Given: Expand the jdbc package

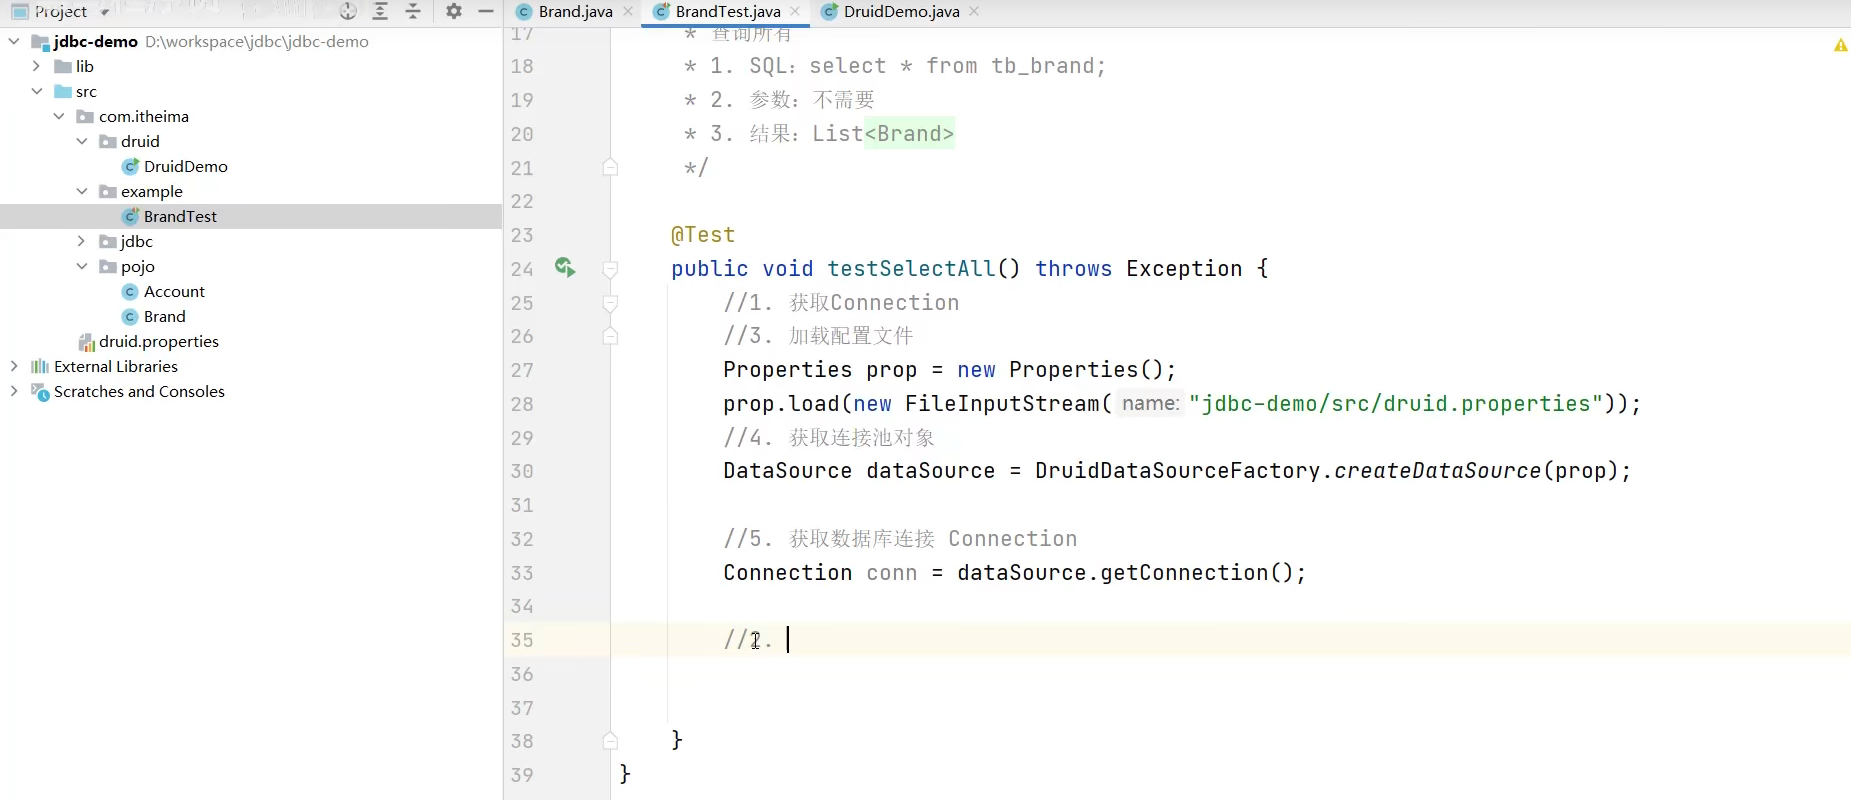Looking at the screenshot, I should [x=82, y=241].
